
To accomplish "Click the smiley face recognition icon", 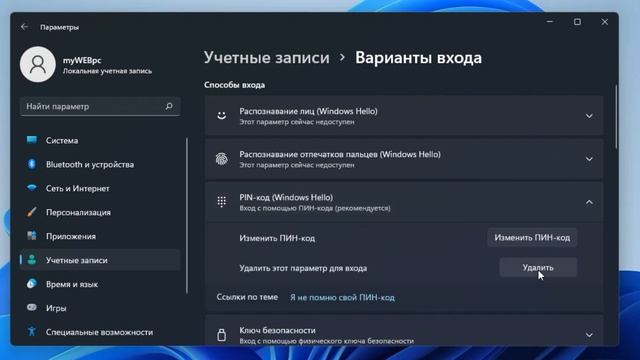I will (222, 116).
